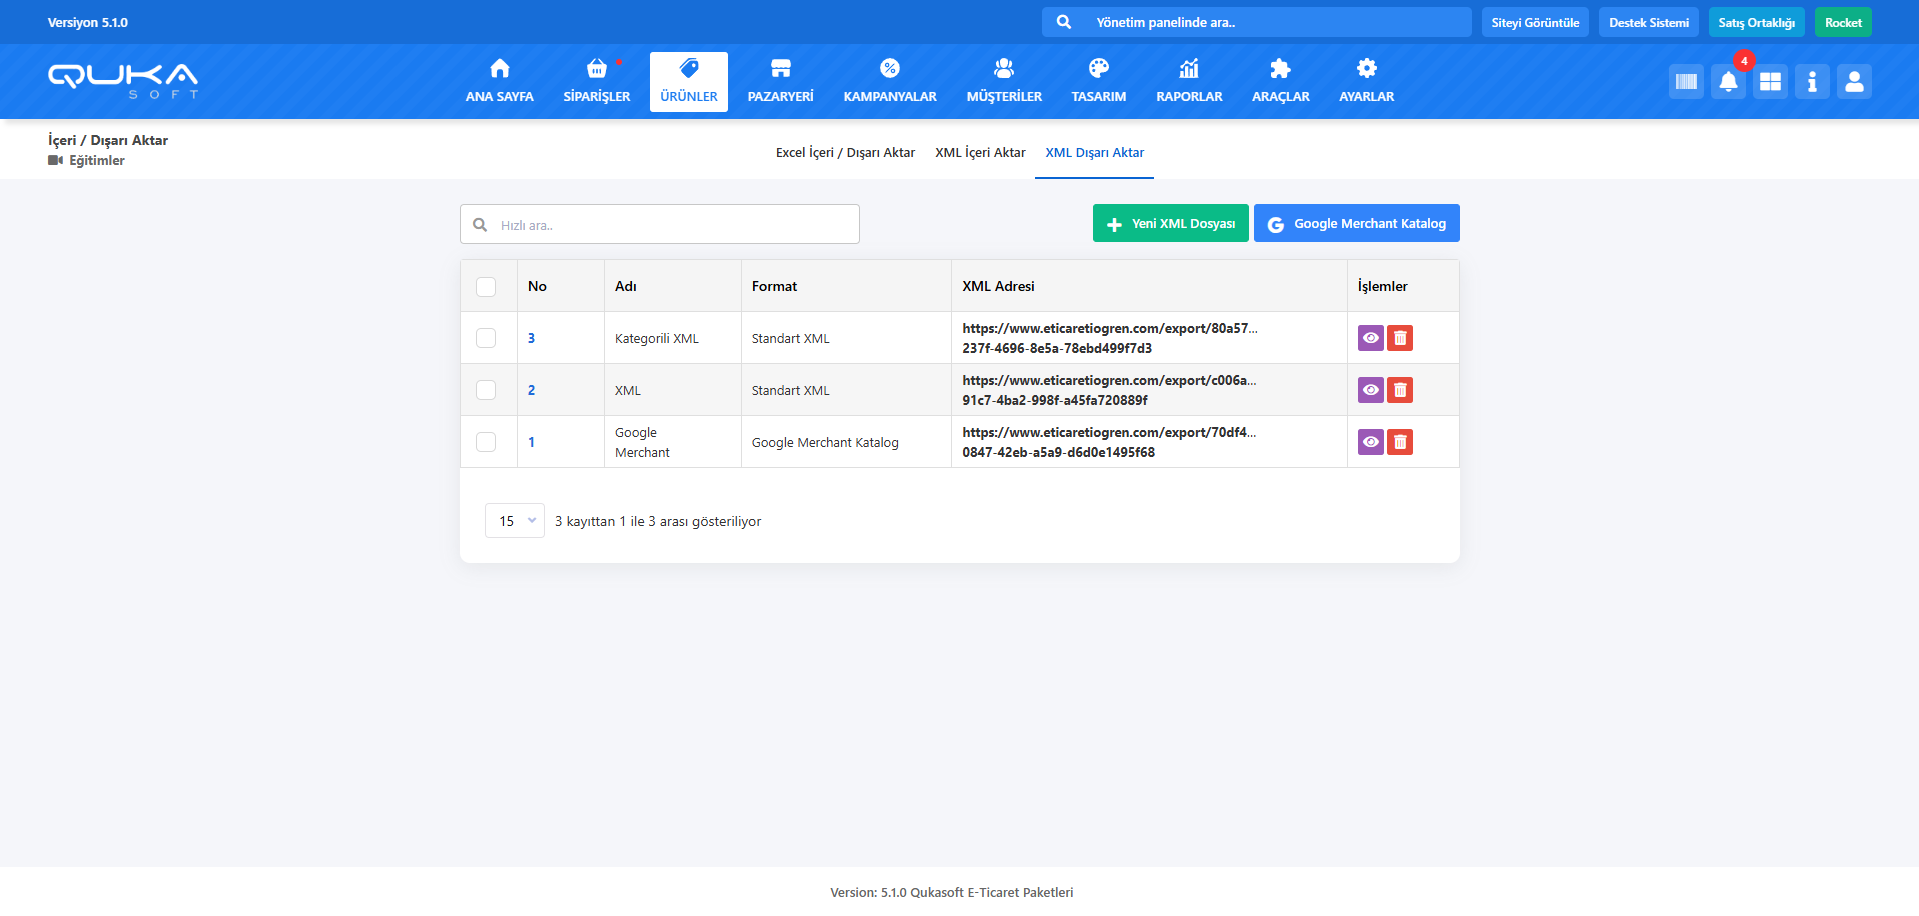Click the search magnifier in the admin search bar

(1064, 22)
